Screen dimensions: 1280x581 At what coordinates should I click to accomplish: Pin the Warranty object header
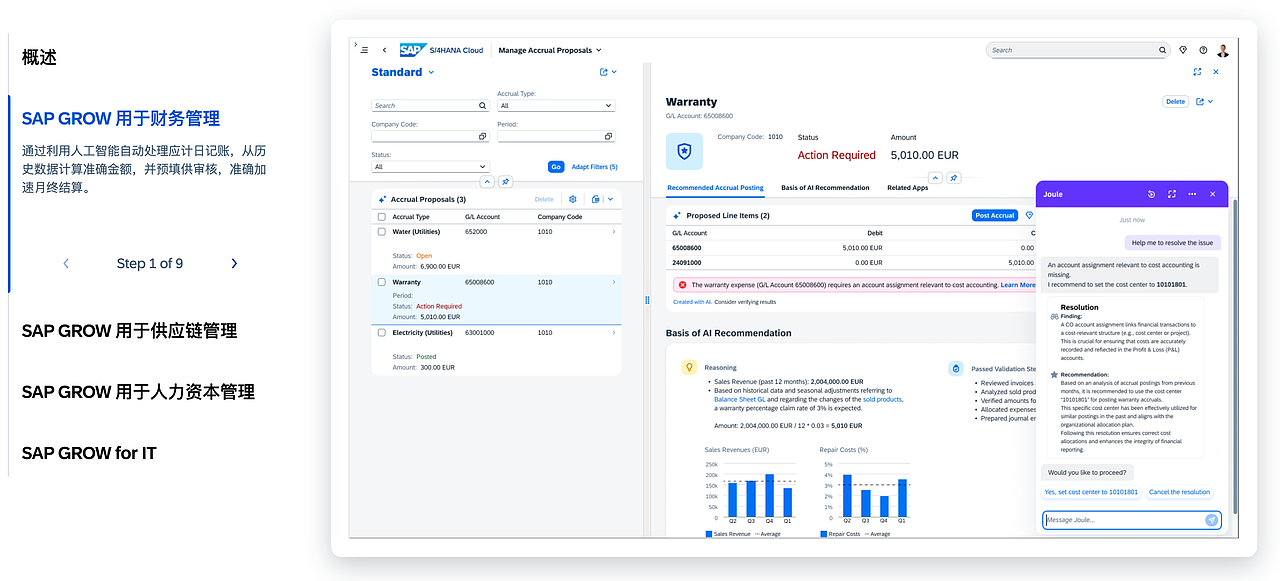tap(954, 178)
